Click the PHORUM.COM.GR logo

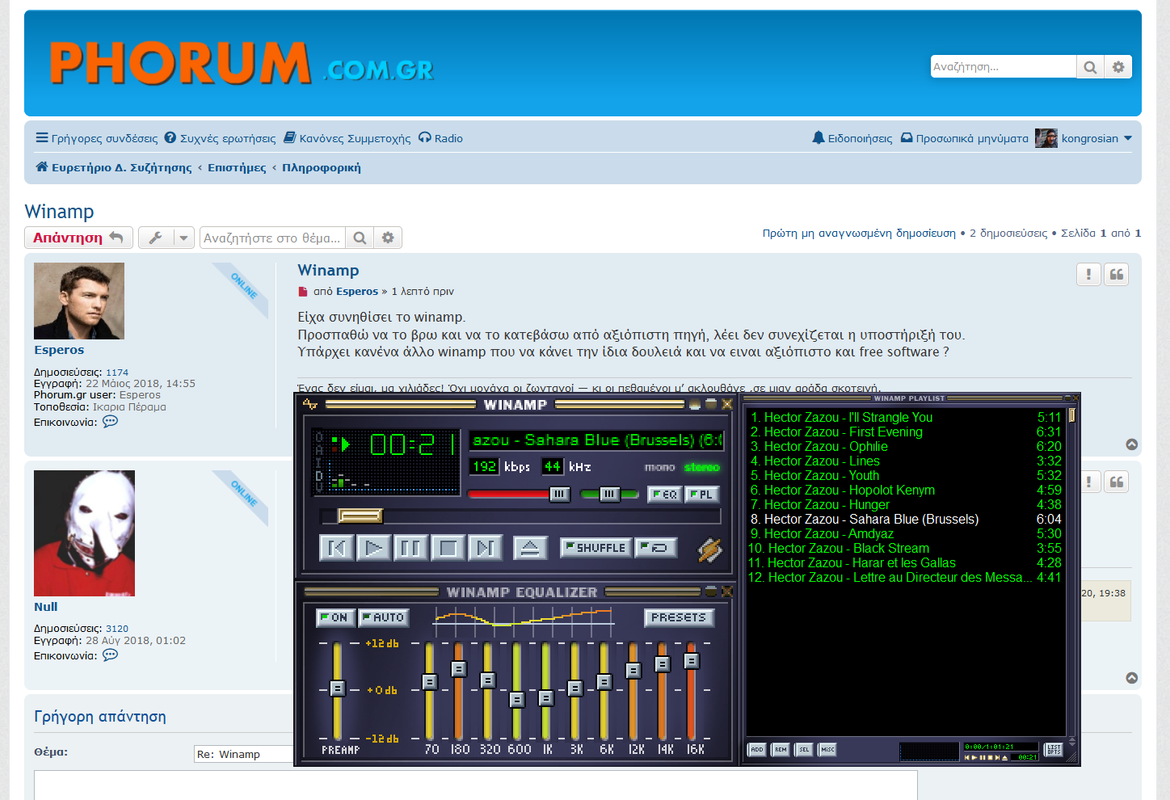242,63
